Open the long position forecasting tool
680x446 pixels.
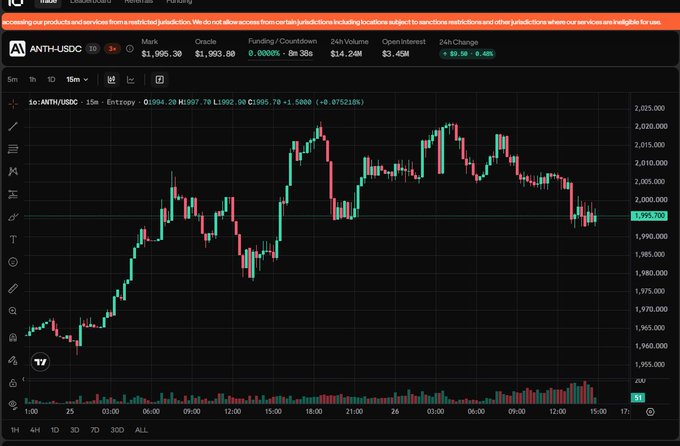13,194
